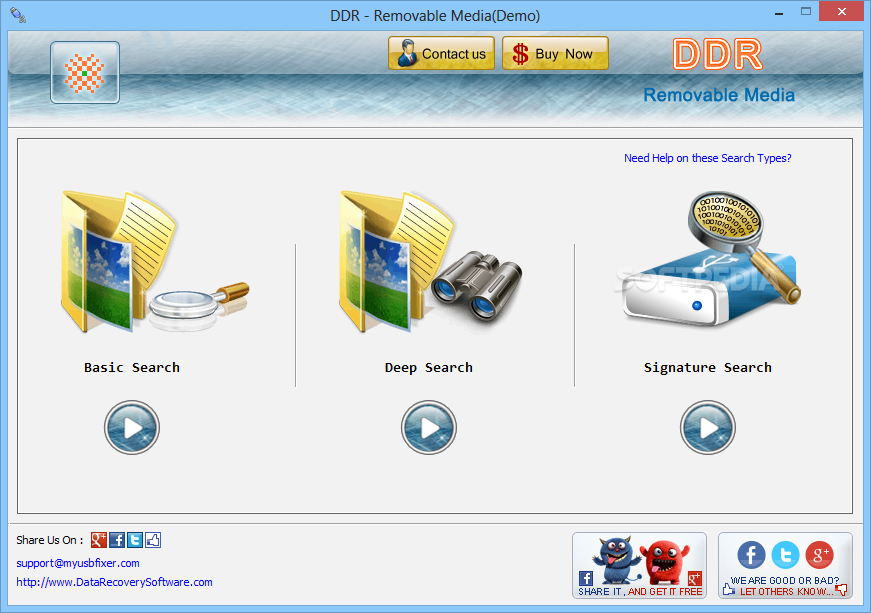Image resolution: width=871 pixels, height=613 pixels.
Task: Click the thumbs-up icon in feedback banner
Action: click(729, 589)
